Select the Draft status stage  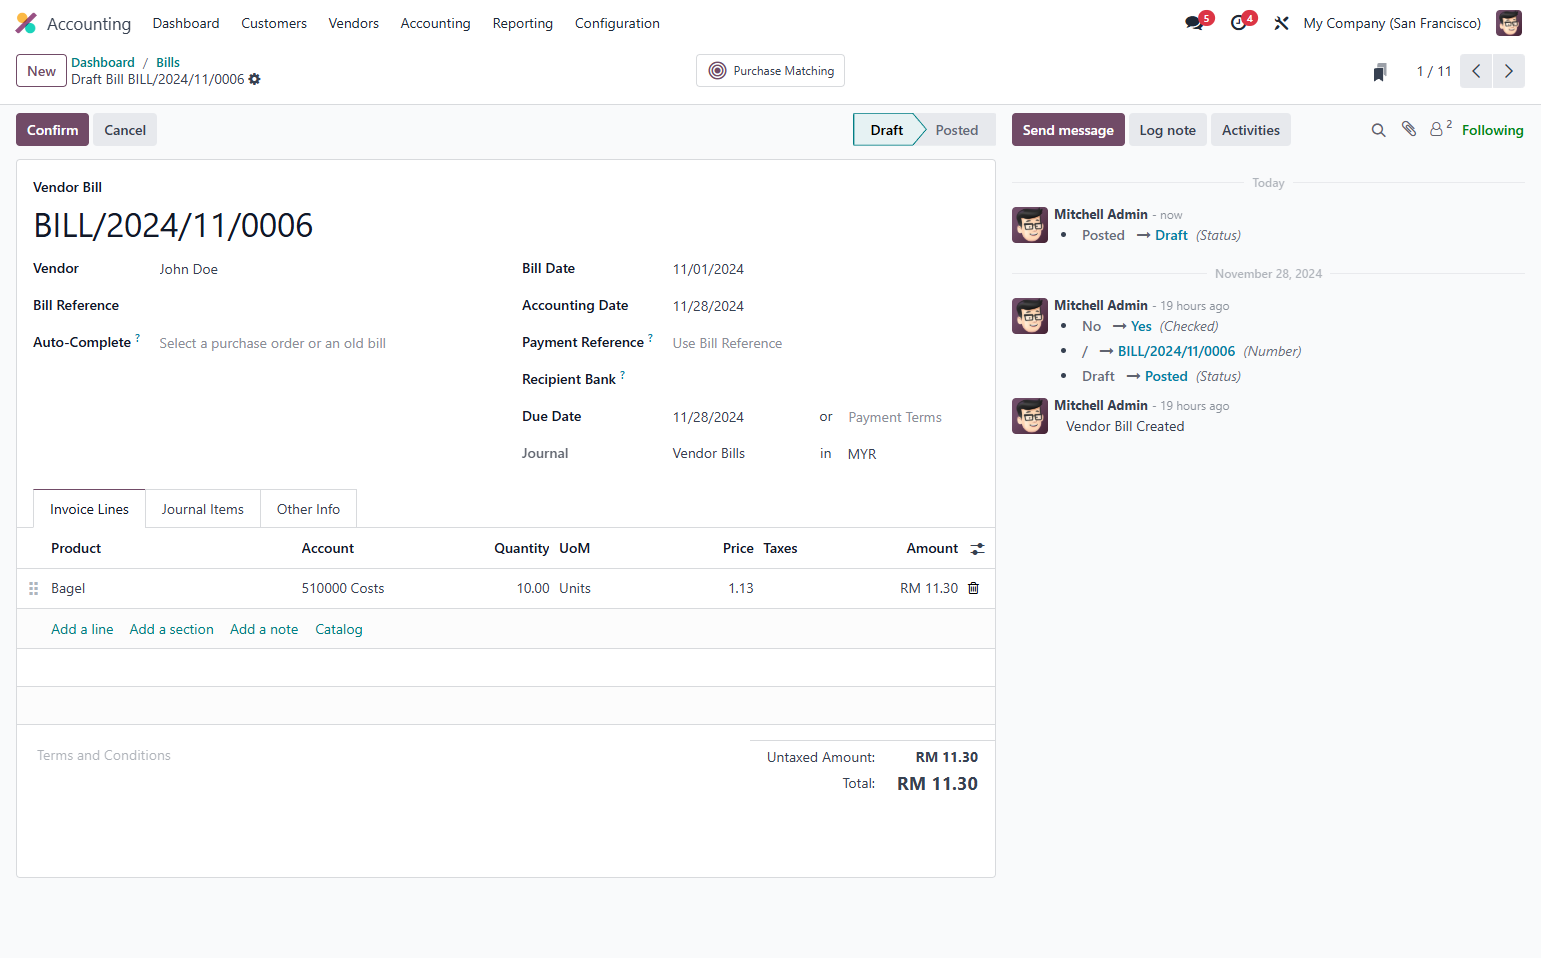[886, 130]
